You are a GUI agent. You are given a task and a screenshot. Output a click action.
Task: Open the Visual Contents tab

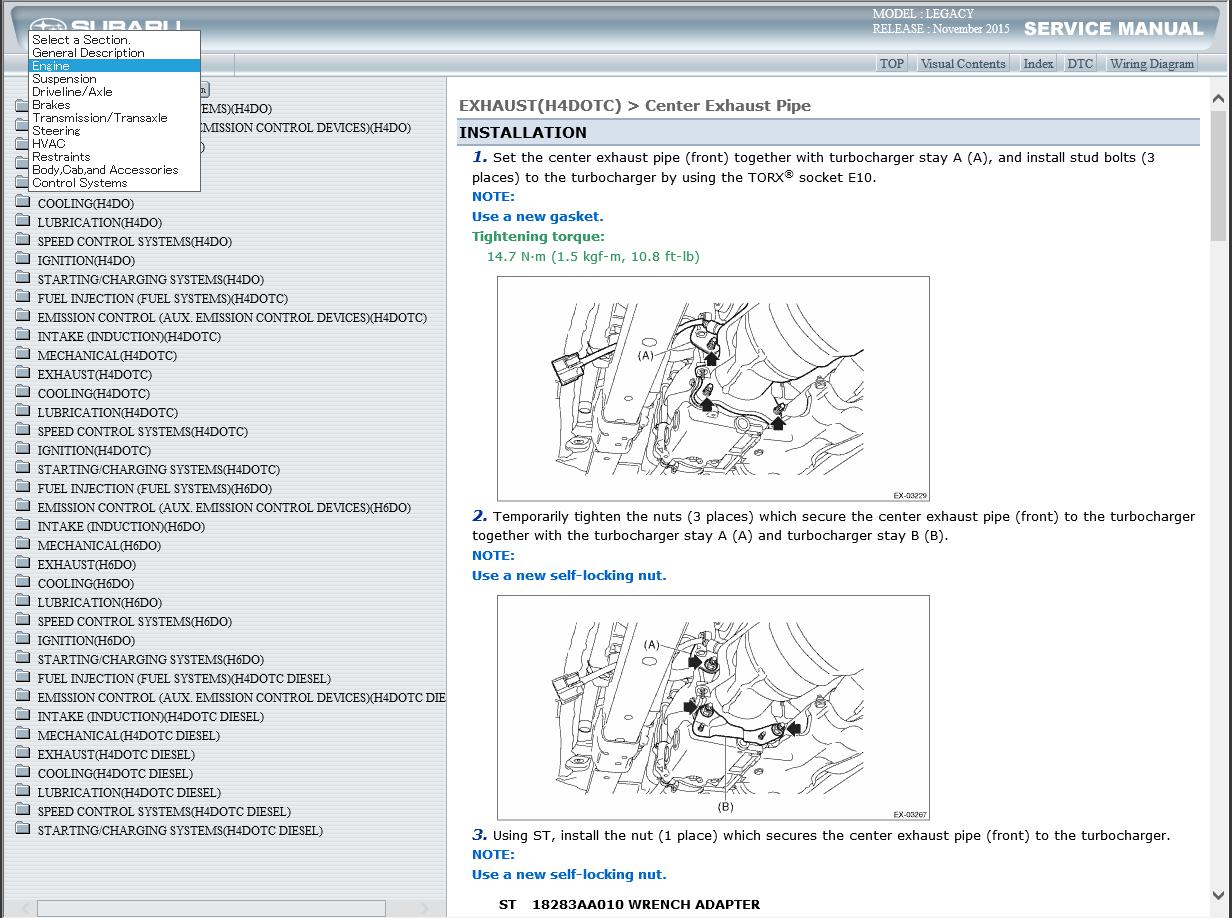[963, 63]
